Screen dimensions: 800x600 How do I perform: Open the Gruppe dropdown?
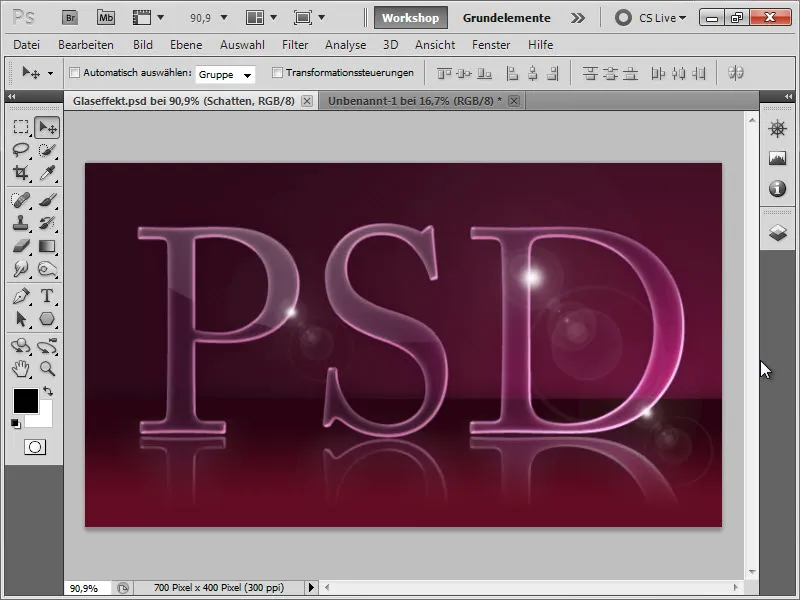coord(225,74)
